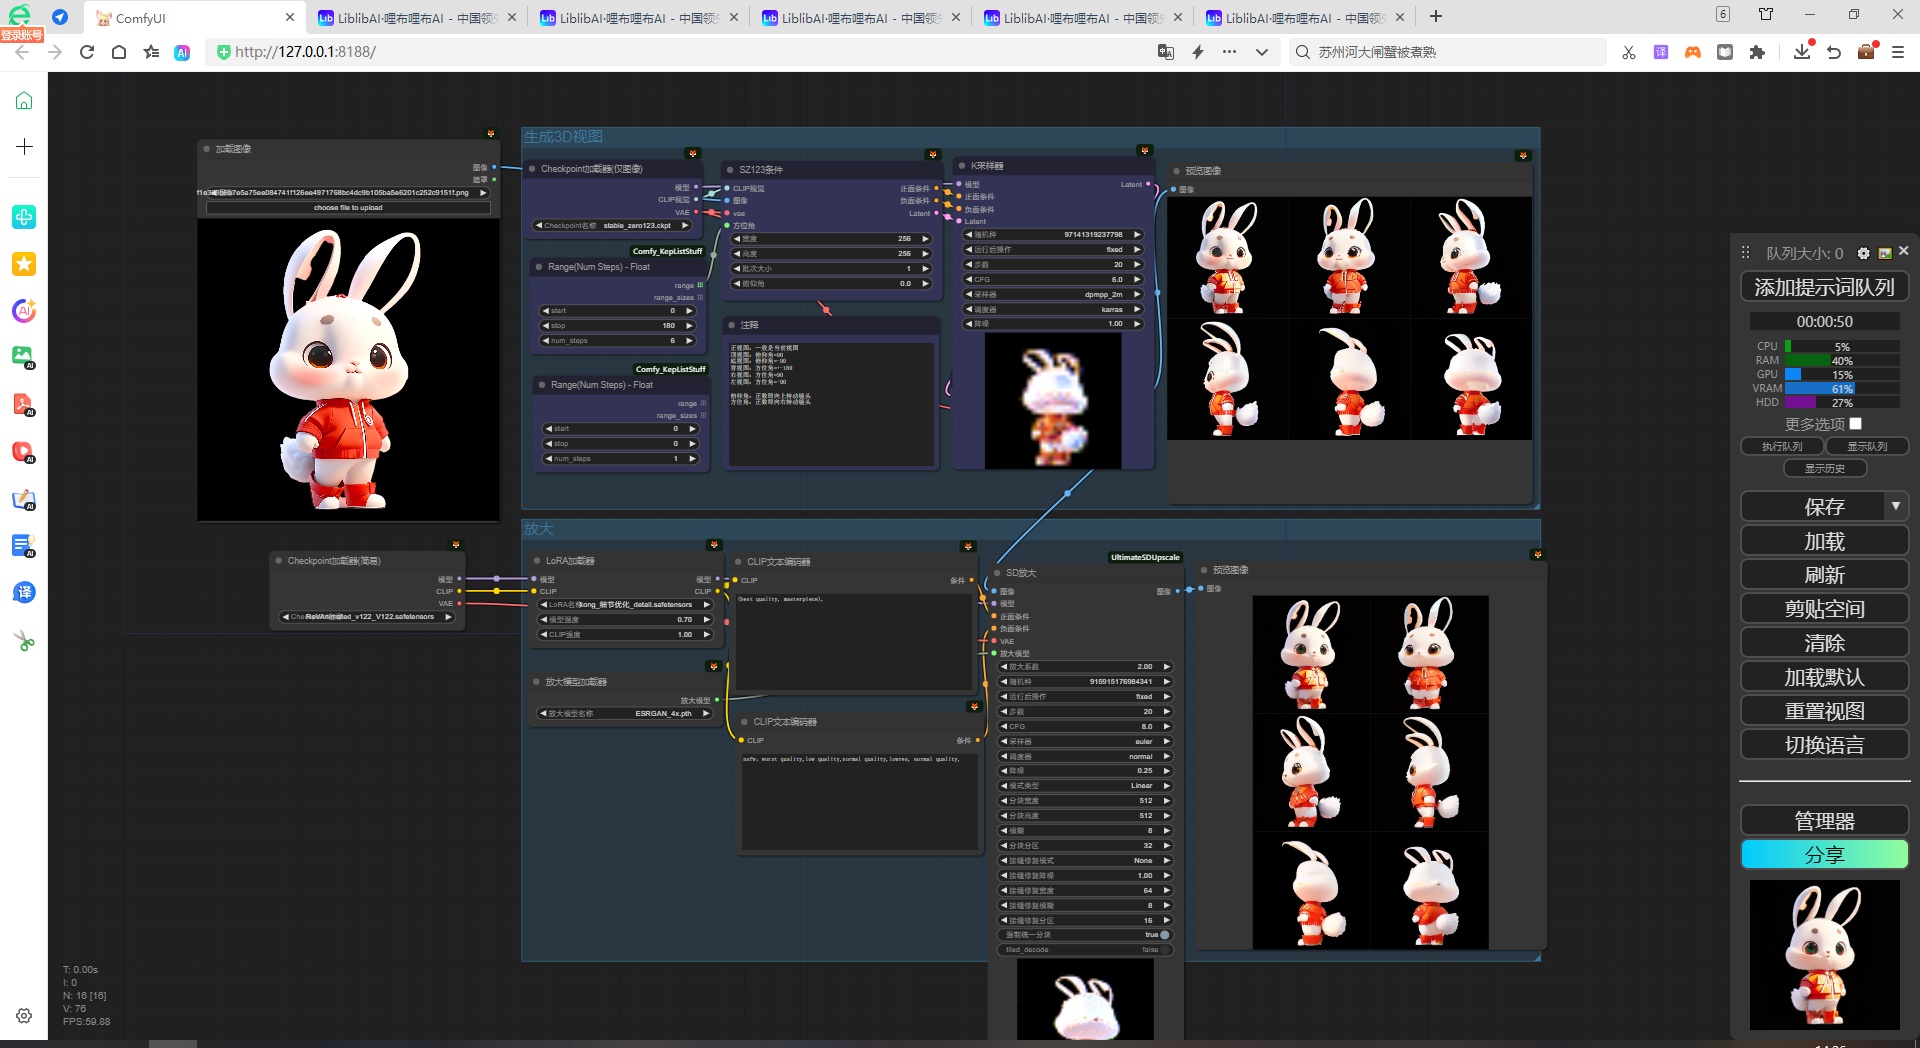
Task: Open the sidebar settings gear at bottom-left
Action: point(24,1016)
